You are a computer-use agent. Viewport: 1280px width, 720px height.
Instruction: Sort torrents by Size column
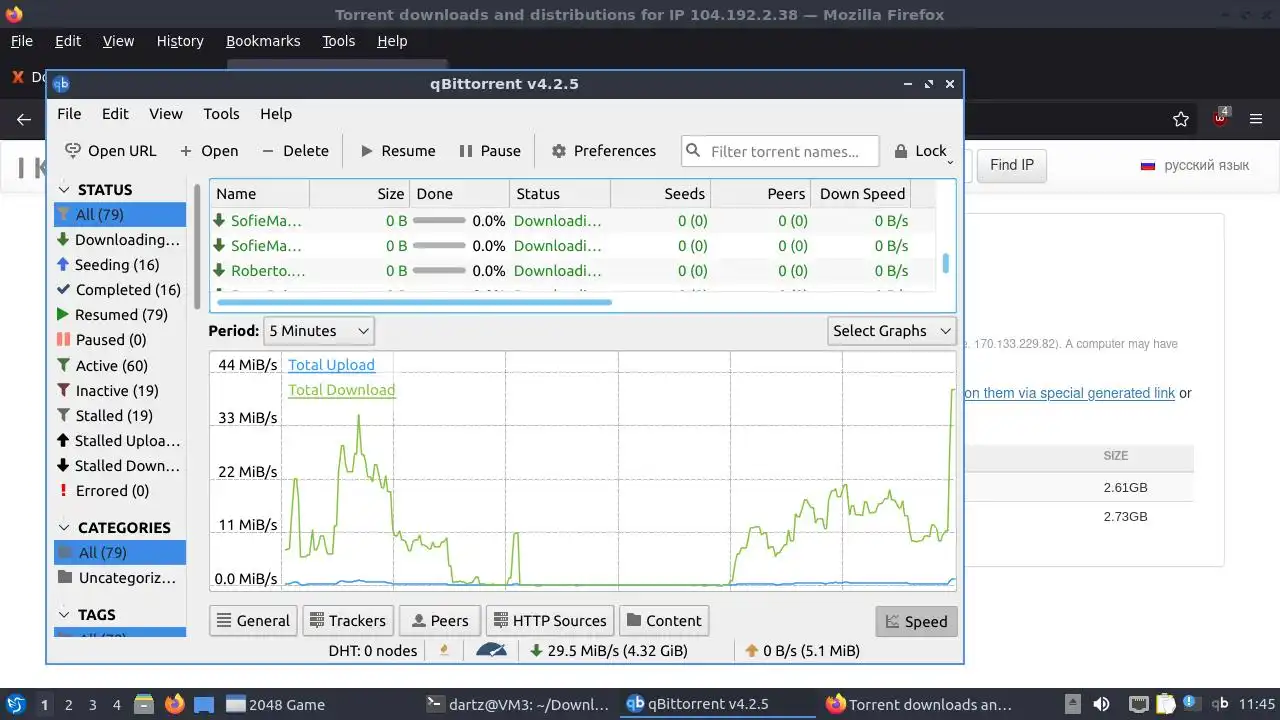coord(359,194)
